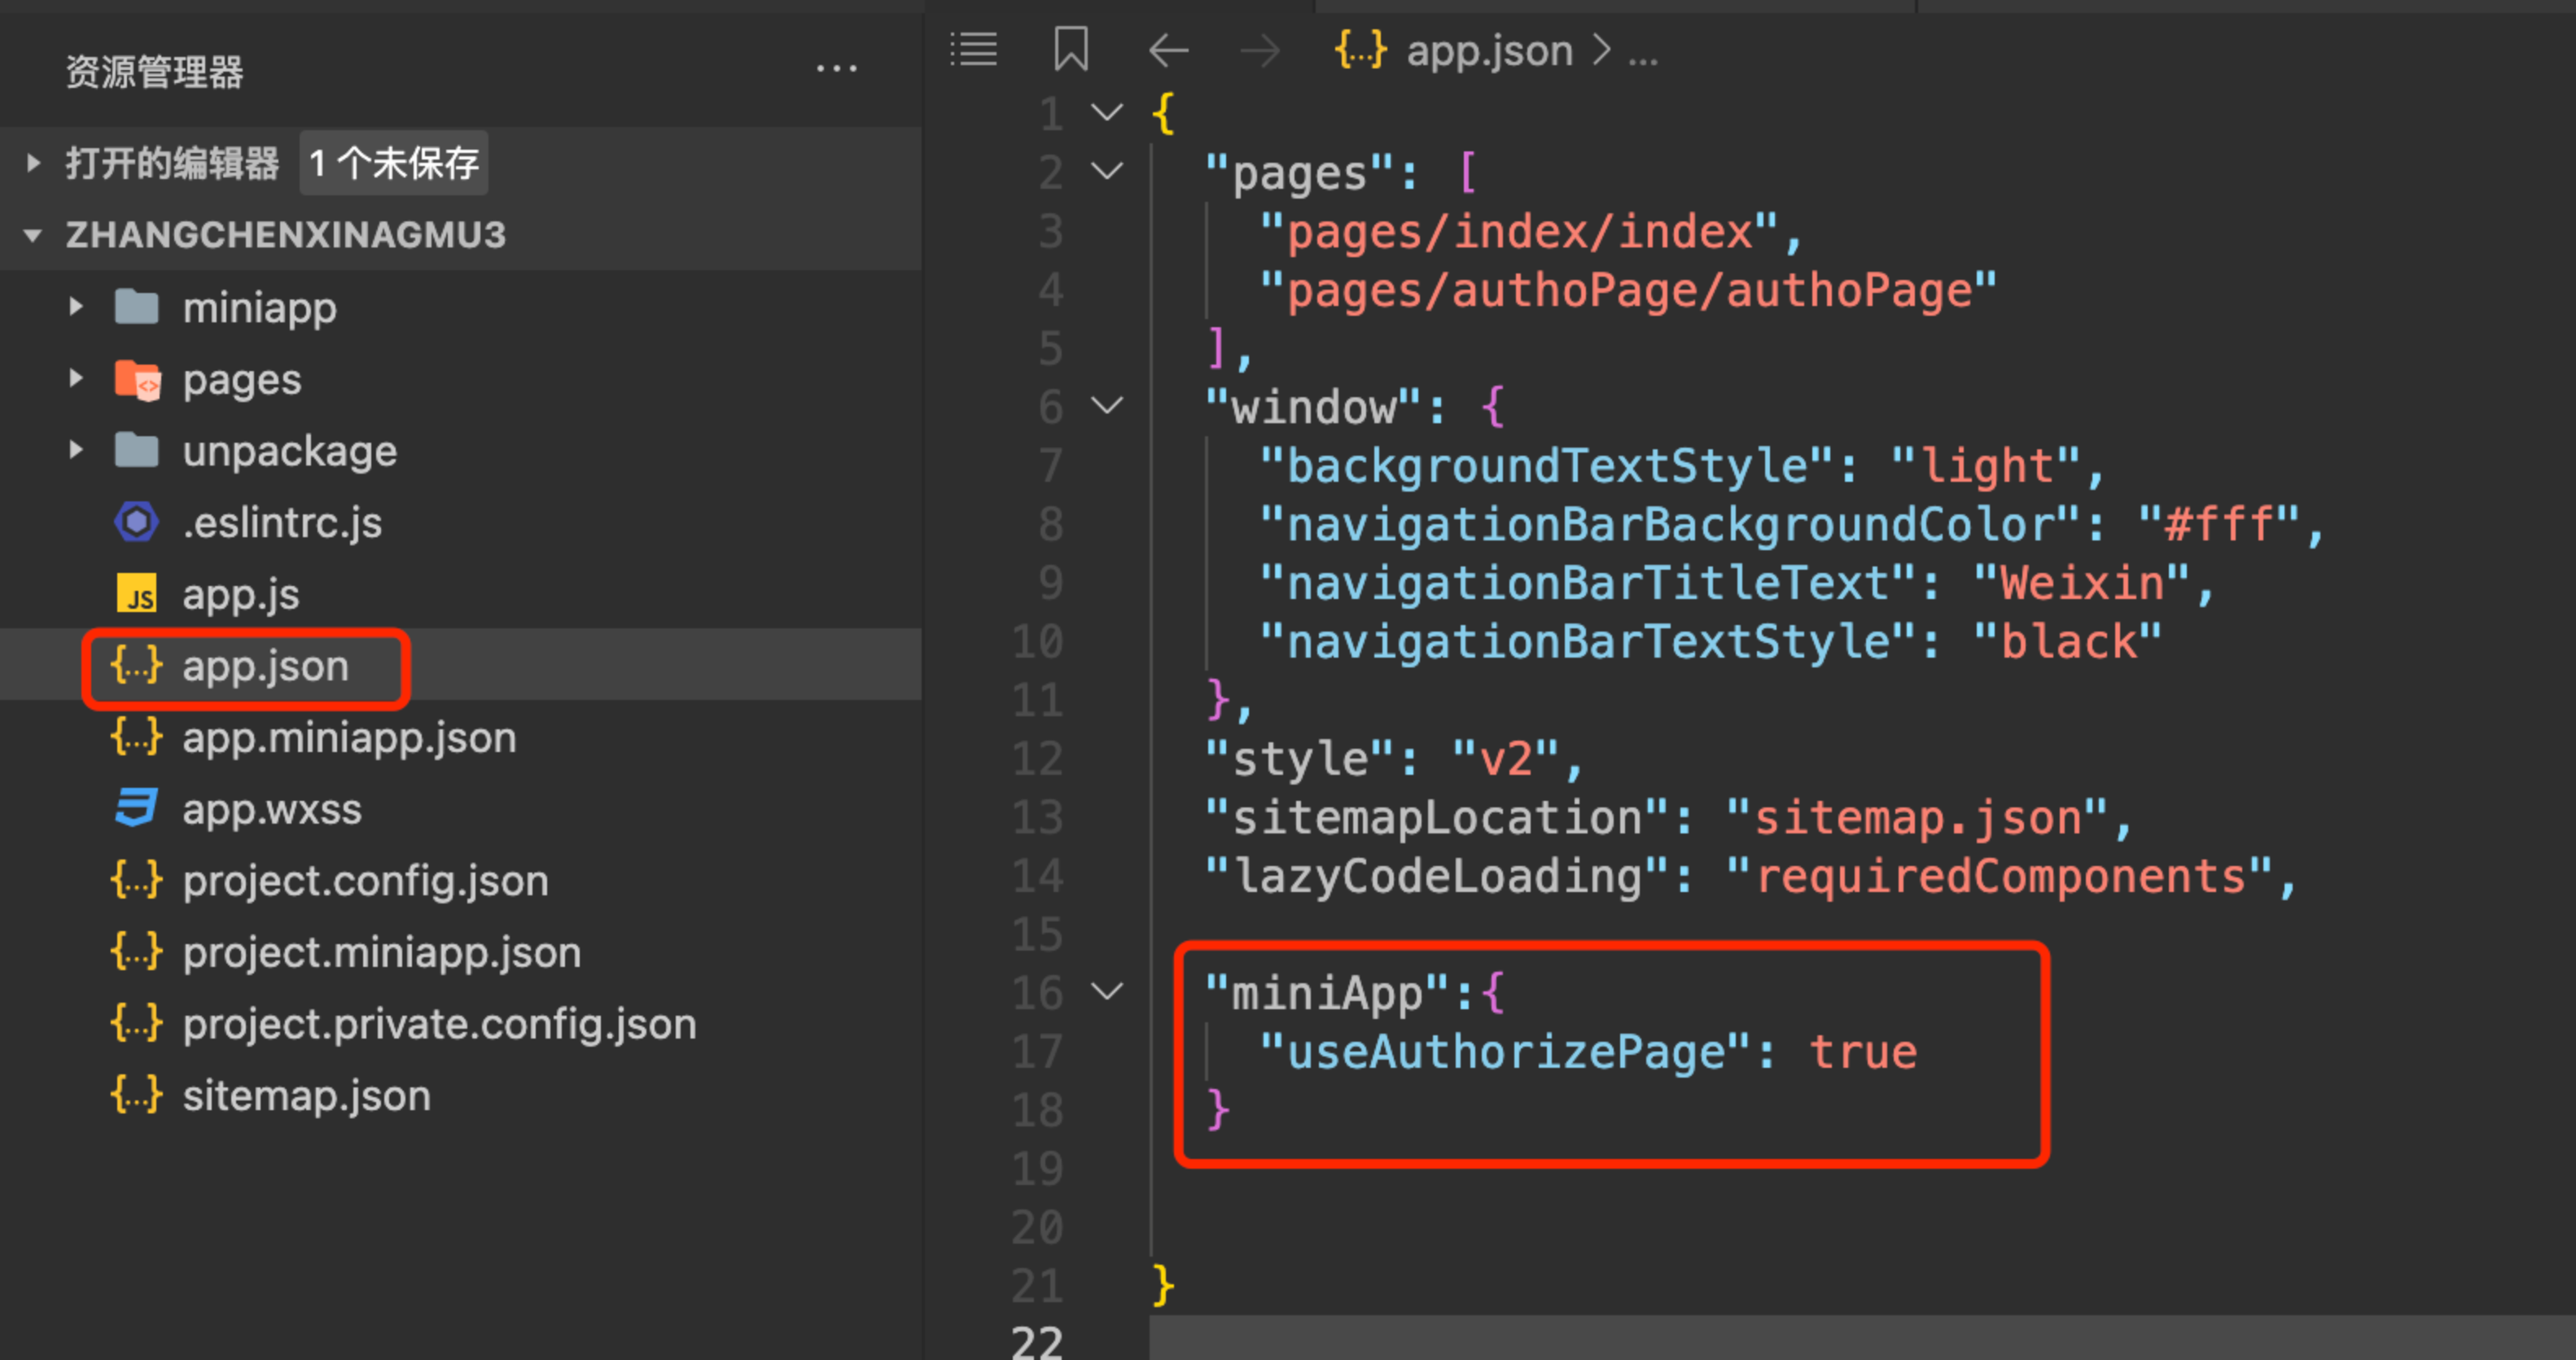
Task: Click line number 22 in the gutter
Action: (1037, 1343)
